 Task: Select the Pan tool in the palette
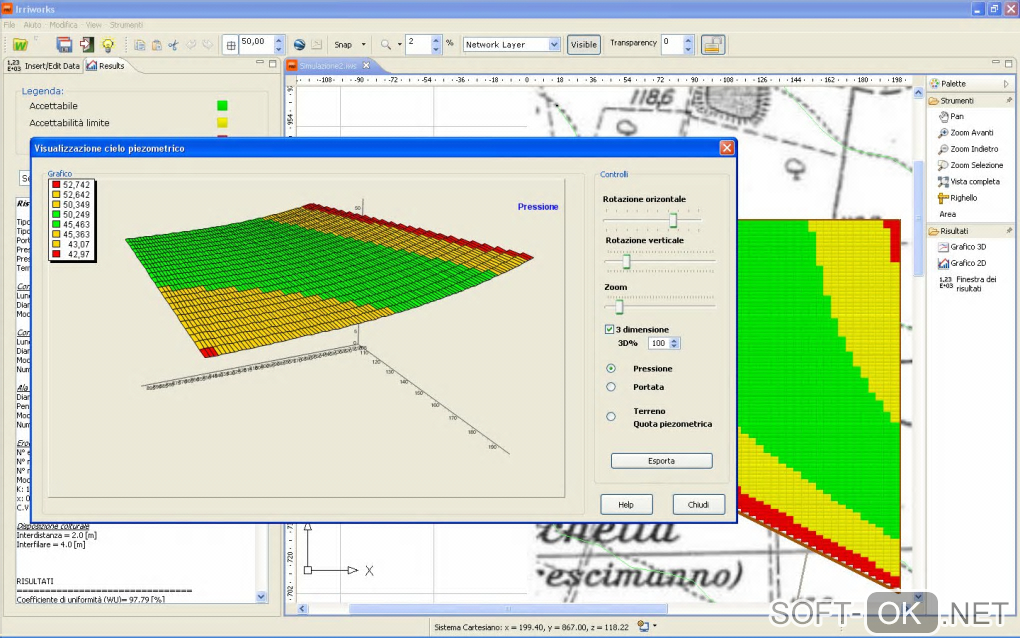click(956, 117)
